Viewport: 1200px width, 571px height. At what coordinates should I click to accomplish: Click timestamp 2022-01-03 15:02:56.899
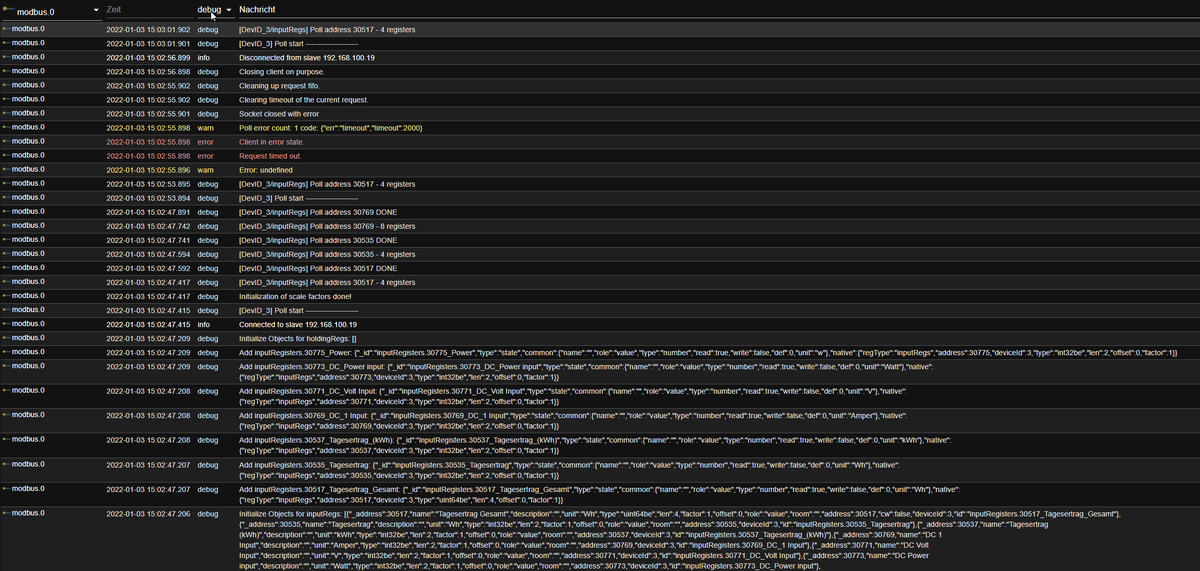pyautogui.click(x=148, y=58)
